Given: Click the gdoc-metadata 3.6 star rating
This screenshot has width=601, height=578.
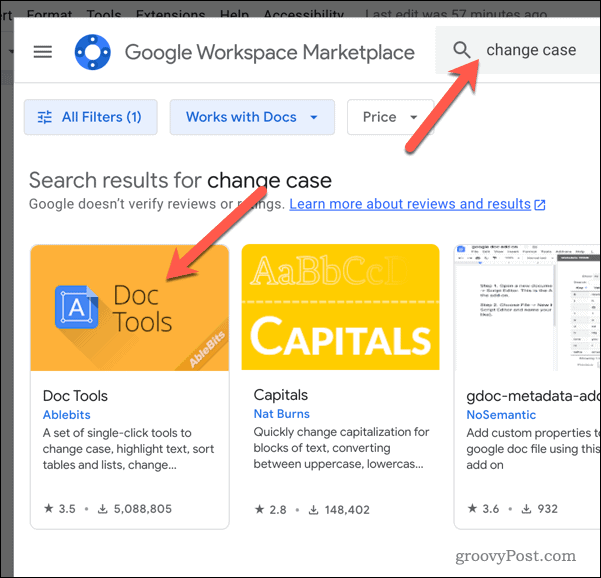Looking at the screenshot, I should click(483, 509).
